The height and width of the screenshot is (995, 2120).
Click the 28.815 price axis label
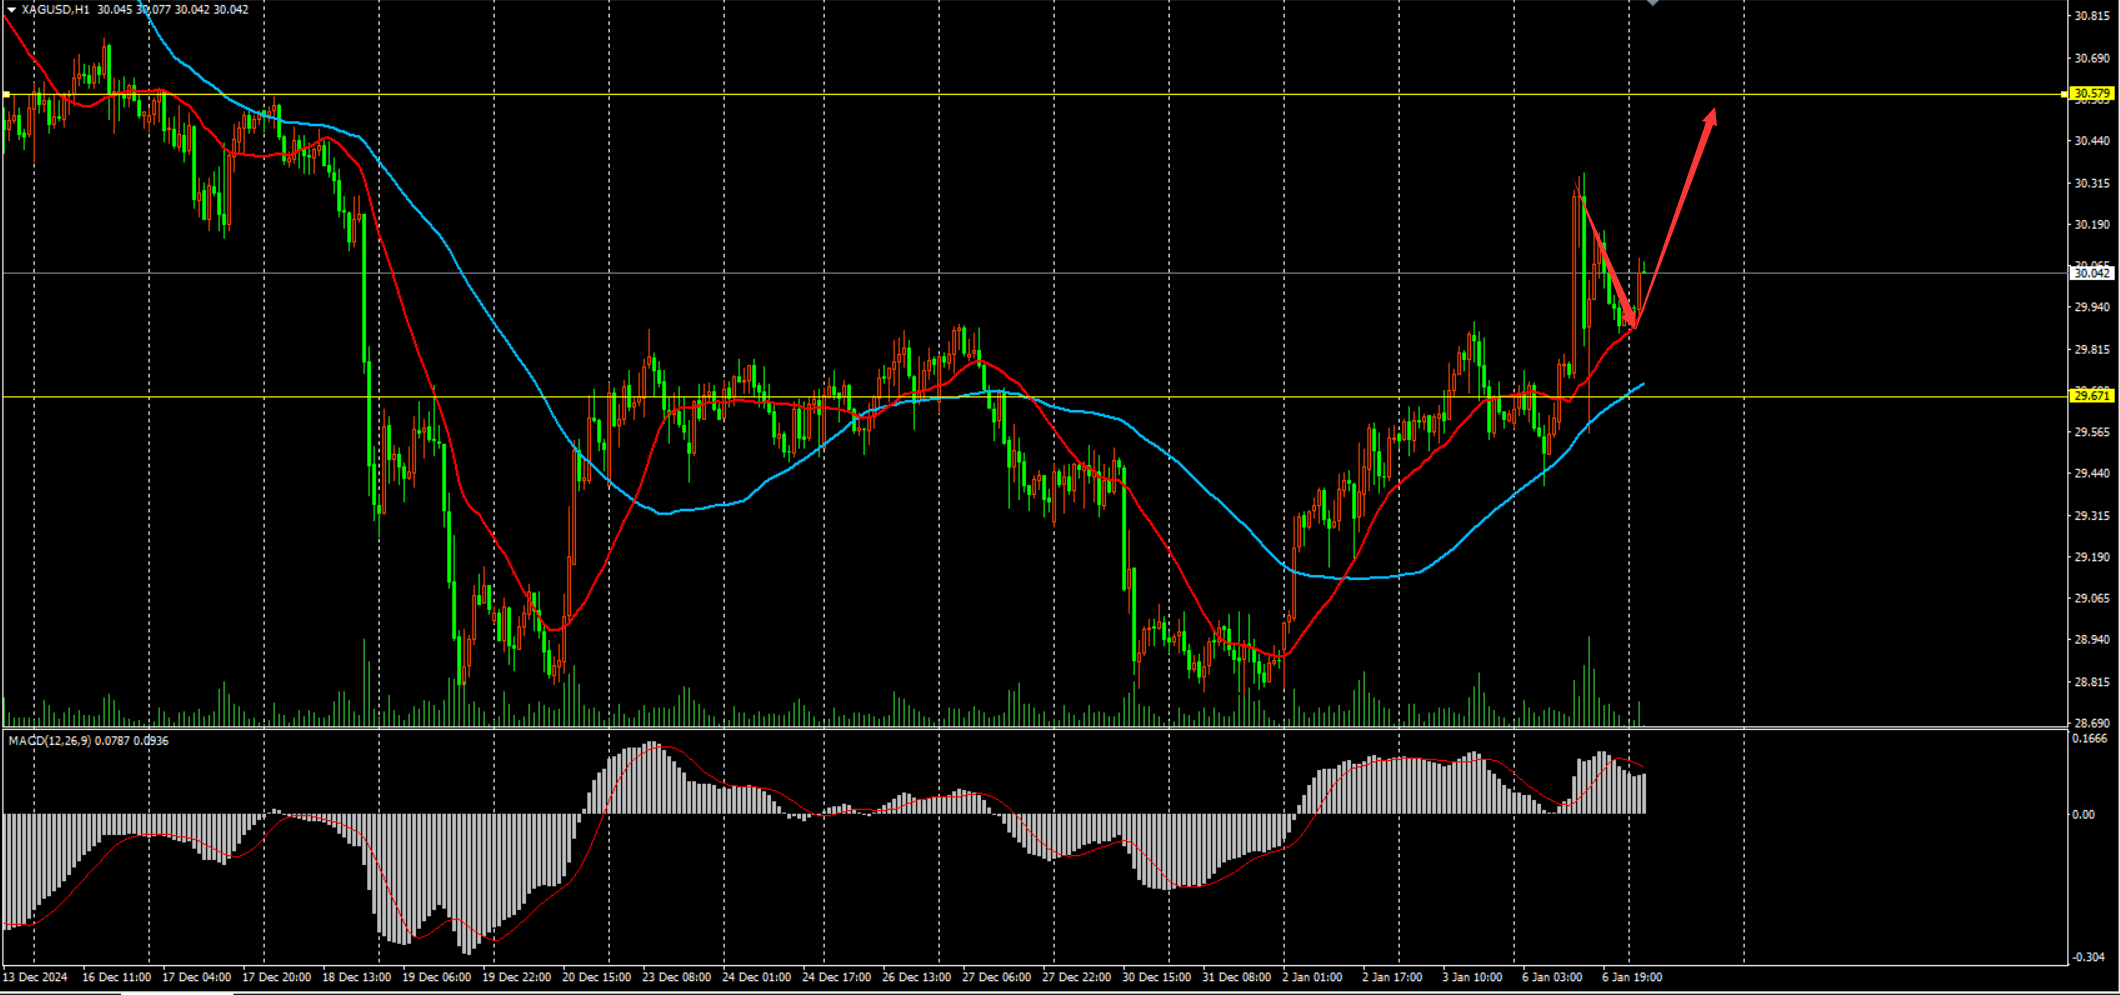click(x=2092, y=681)
